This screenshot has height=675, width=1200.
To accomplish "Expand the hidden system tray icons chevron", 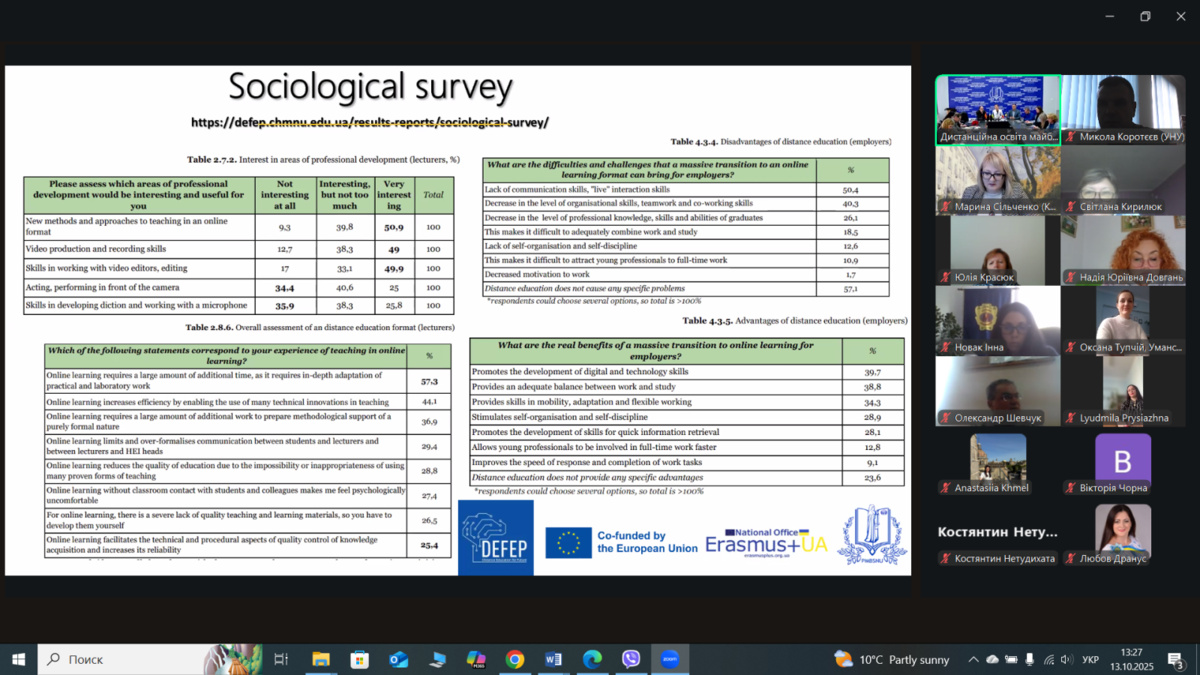I will [x=973, y=660].
